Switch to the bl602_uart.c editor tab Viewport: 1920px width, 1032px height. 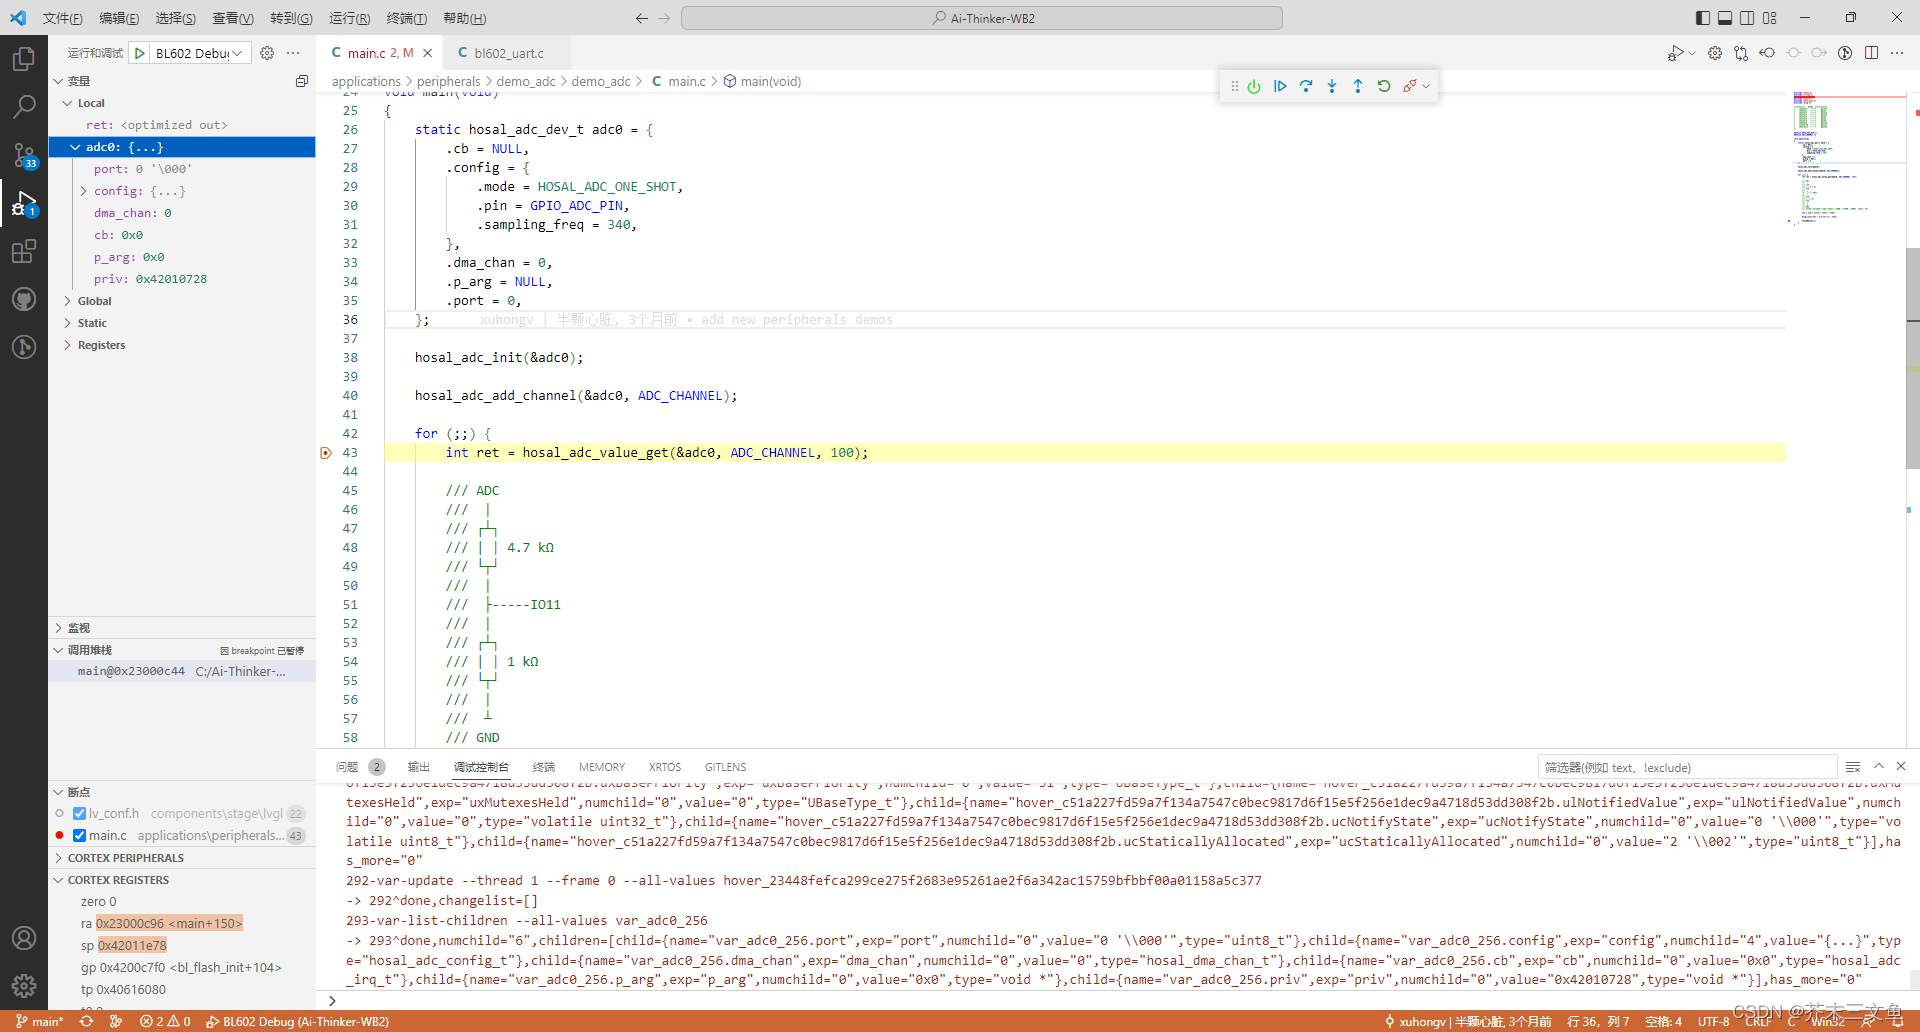coord(509,53)
